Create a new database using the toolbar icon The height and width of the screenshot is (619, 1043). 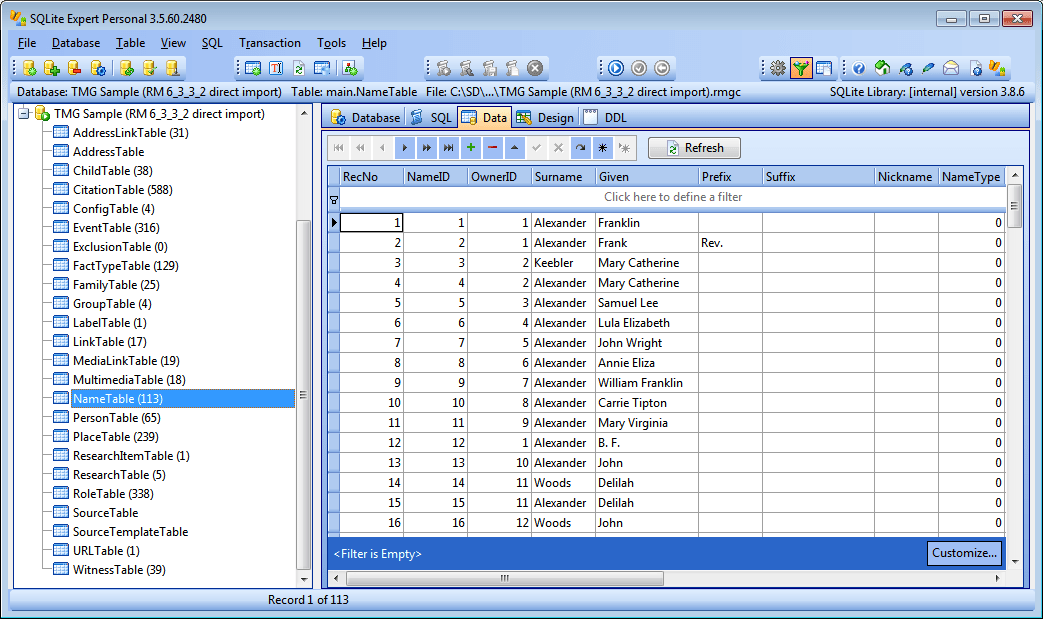pos(29,68)
